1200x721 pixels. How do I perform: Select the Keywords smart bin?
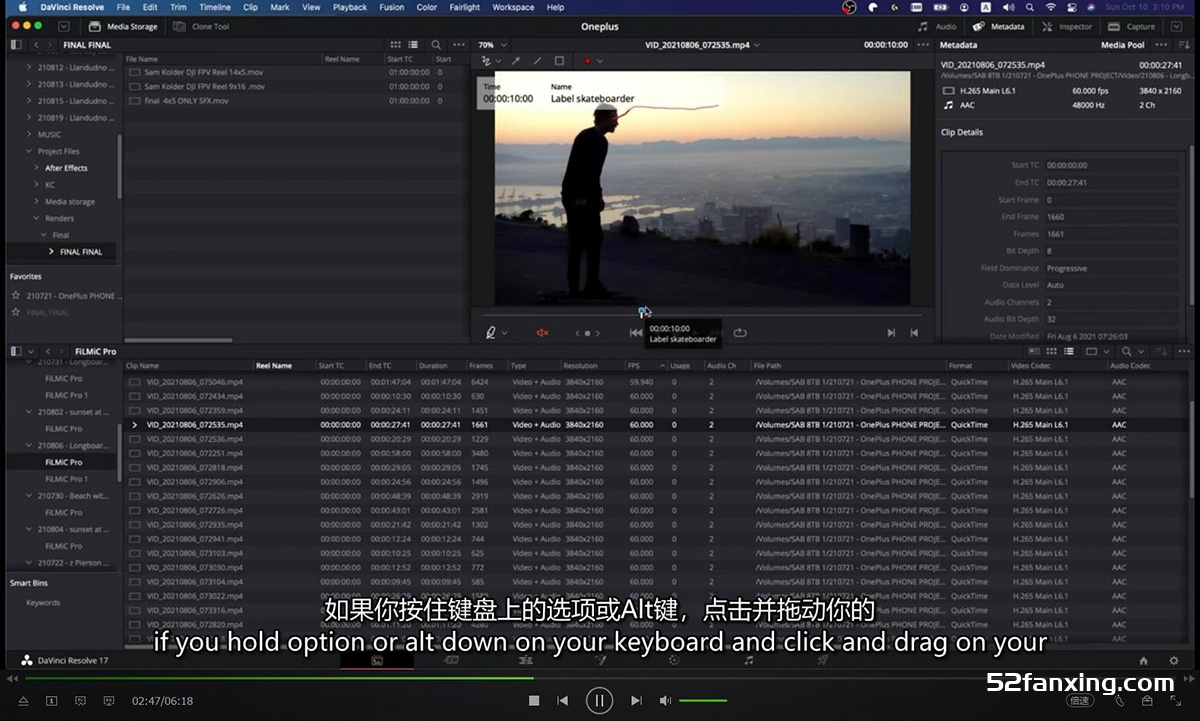pos(43,603)
